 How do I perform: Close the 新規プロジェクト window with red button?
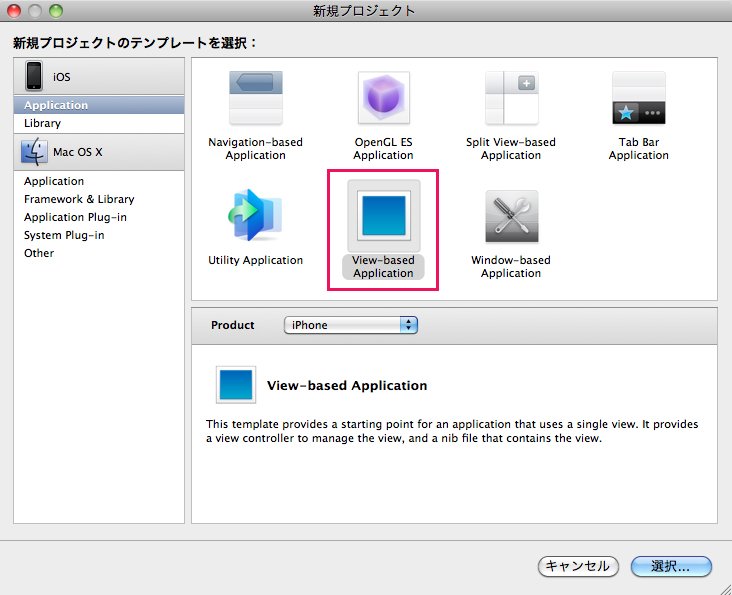tap(14, 10)
